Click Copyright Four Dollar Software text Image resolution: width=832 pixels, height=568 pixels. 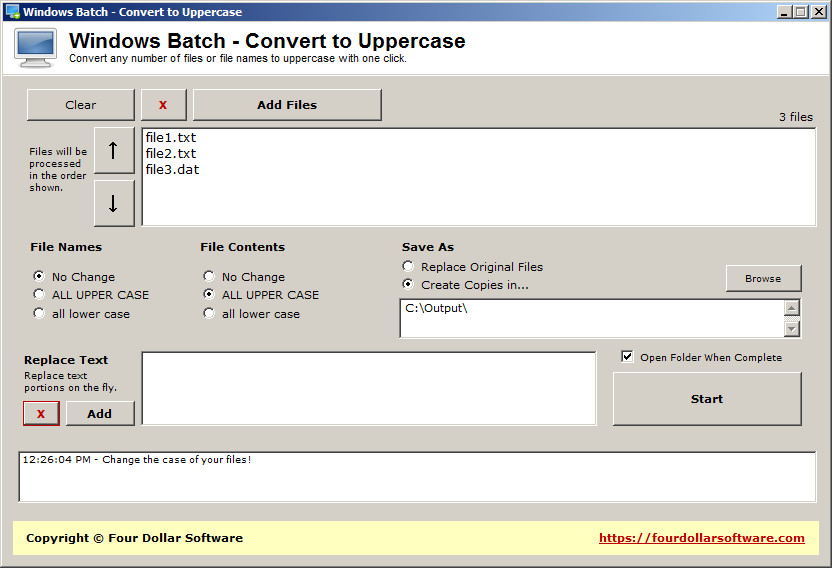[x=134, y=538]
